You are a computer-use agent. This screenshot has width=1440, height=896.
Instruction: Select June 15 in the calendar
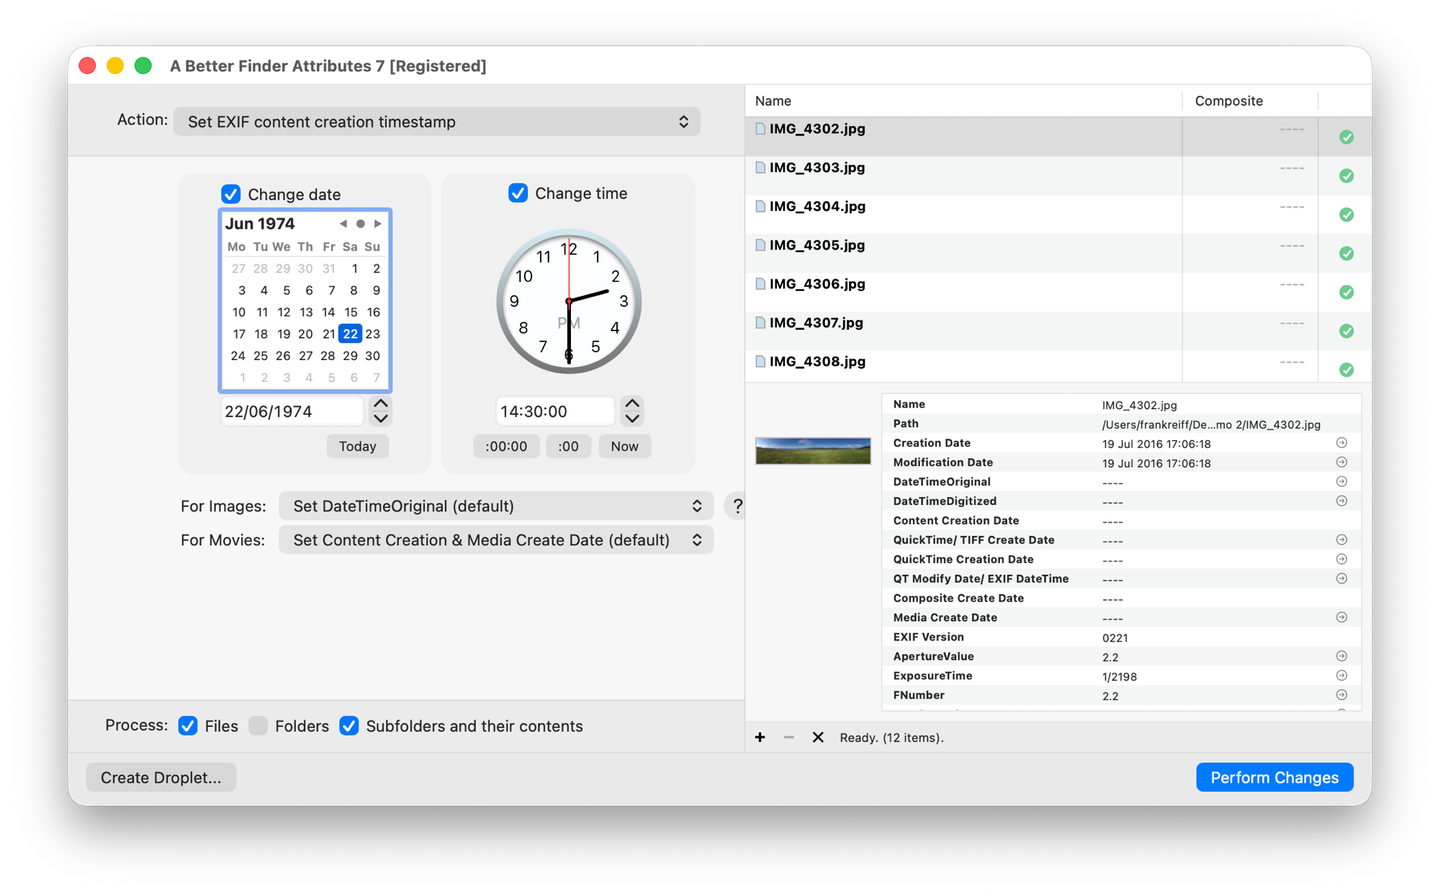click(351, 312)
